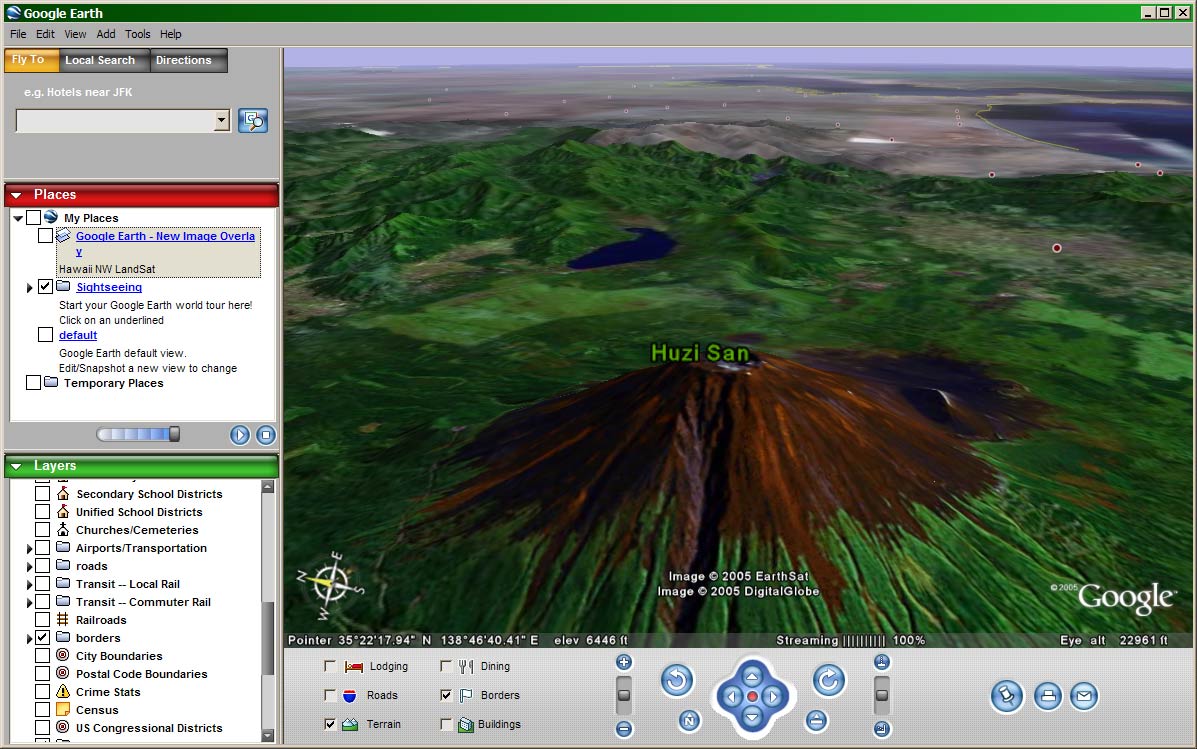The width and height of the screenshot is (1197, 749).
Task: Click the Buildings icon
Action: point(466,725)
